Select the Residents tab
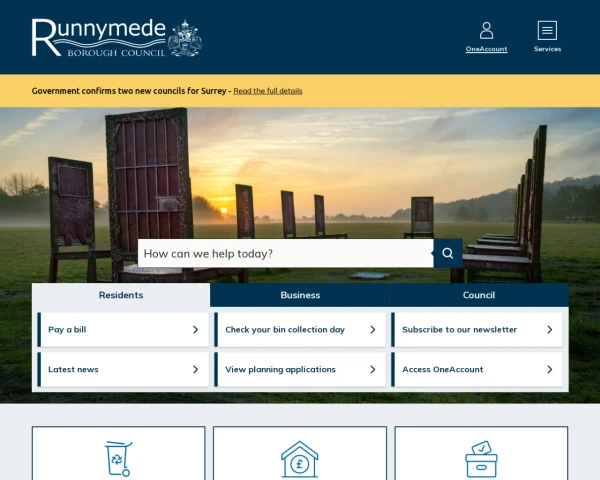Viewport: 600px width, 480px height. pos(121,295)
